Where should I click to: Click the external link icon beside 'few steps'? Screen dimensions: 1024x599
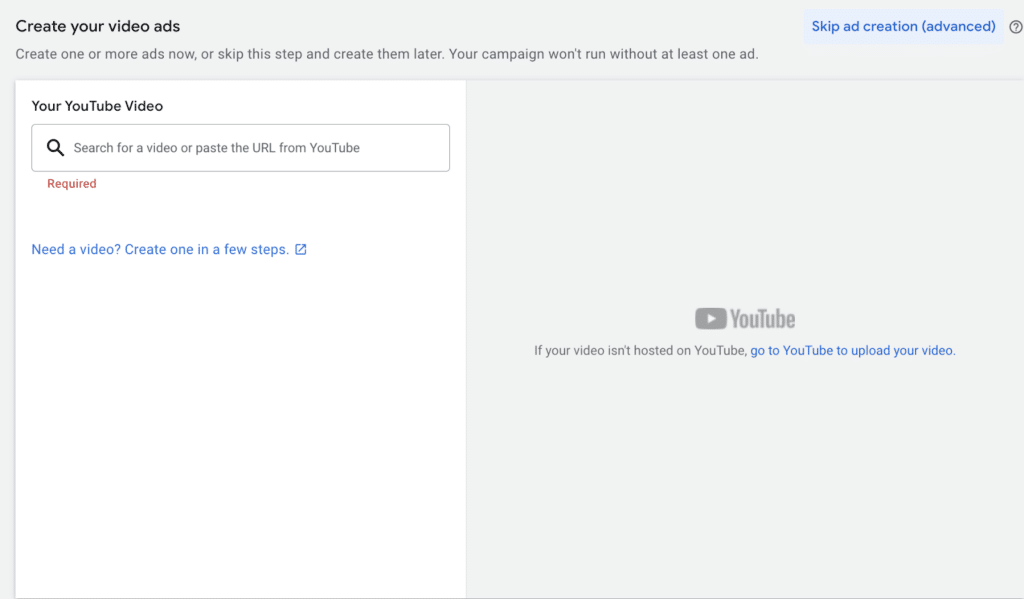pos(300,250)
